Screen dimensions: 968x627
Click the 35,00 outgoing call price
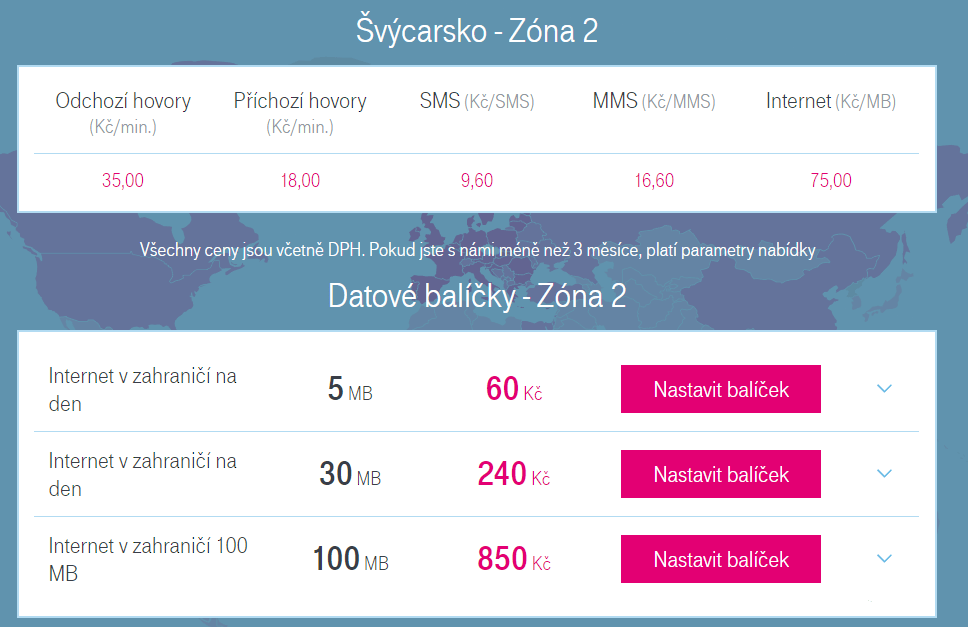point(123,180)
